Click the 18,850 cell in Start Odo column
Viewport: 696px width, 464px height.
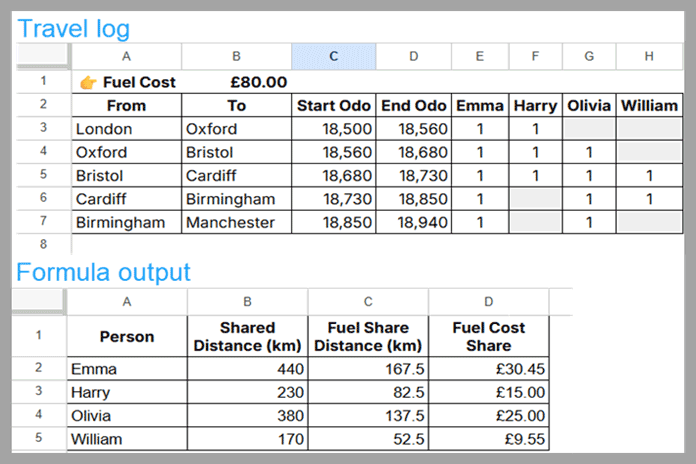pos(334,222)
